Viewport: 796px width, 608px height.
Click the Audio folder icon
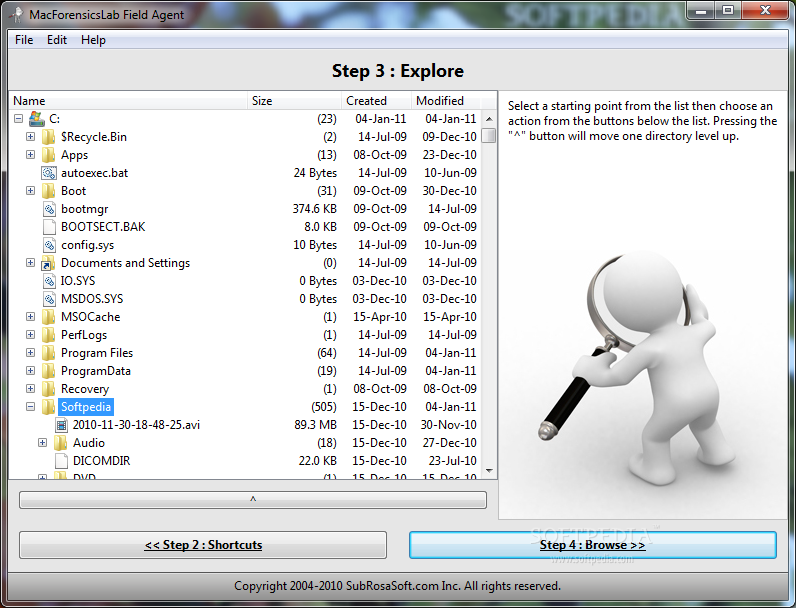[x=60, y=443]
